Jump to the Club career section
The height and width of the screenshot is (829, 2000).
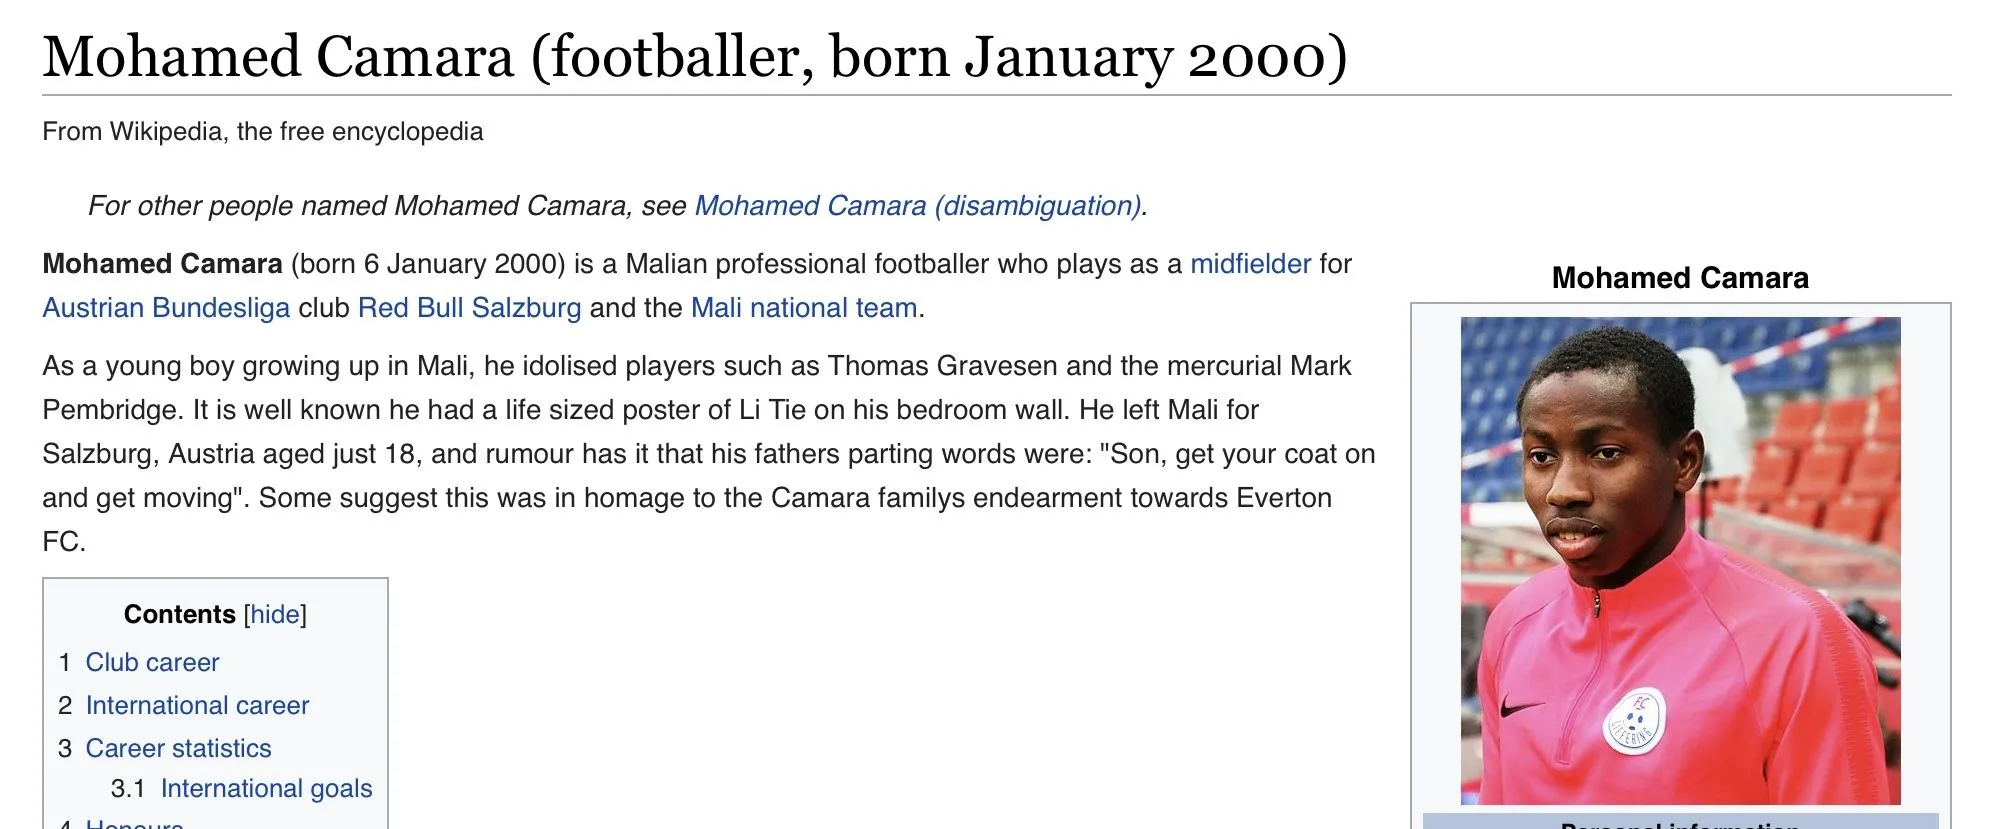tap(152, 662)
